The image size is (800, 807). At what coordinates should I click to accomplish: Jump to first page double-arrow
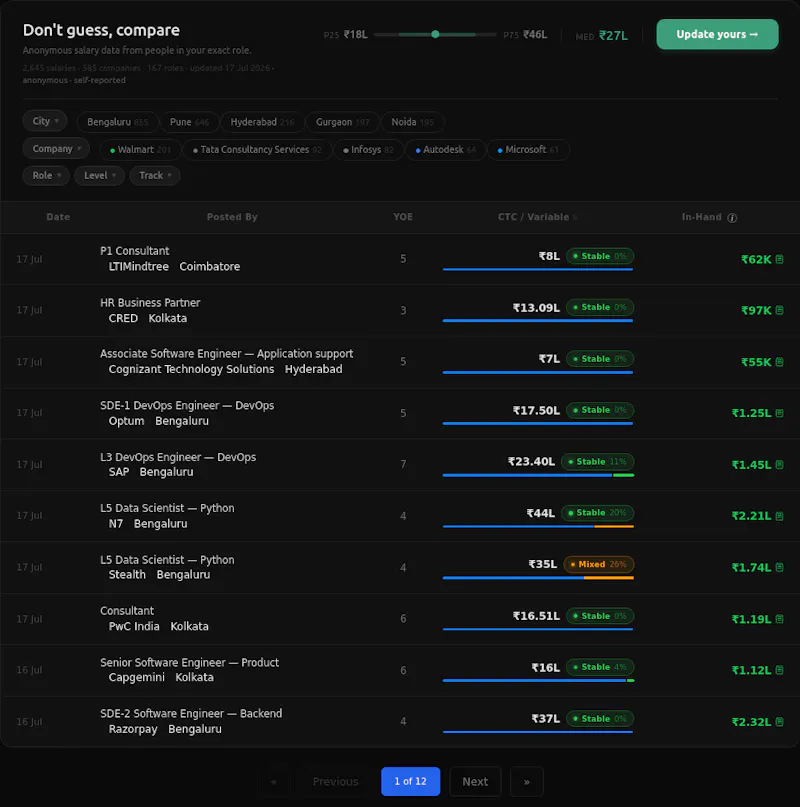273,781
